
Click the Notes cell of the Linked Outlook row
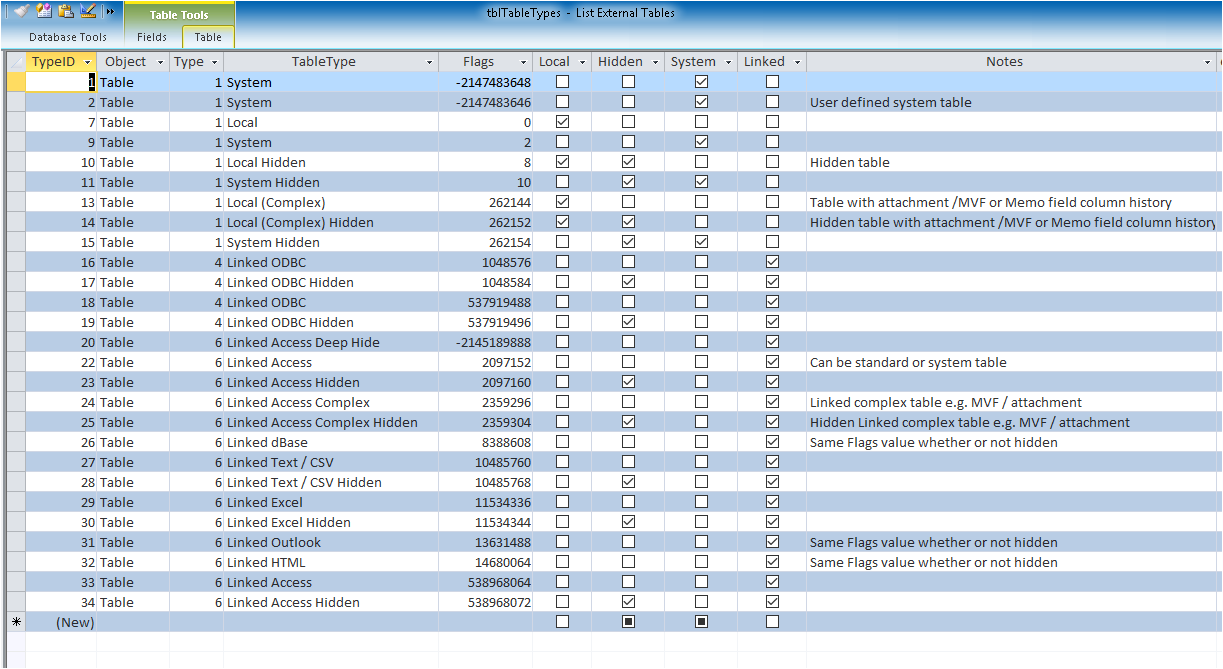[x=1011, y=542]
